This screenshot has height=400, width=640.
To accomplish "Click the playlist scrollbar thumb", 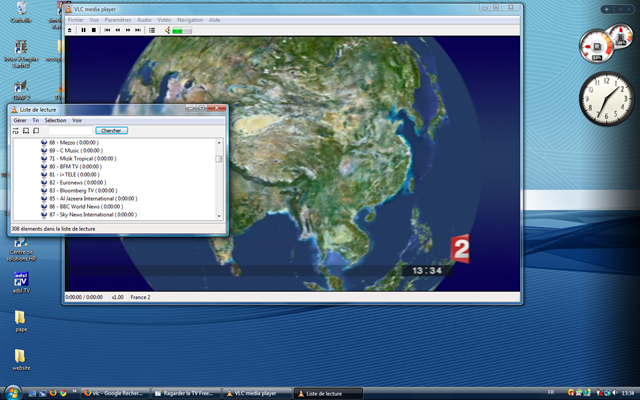I will tap(219, 159).
